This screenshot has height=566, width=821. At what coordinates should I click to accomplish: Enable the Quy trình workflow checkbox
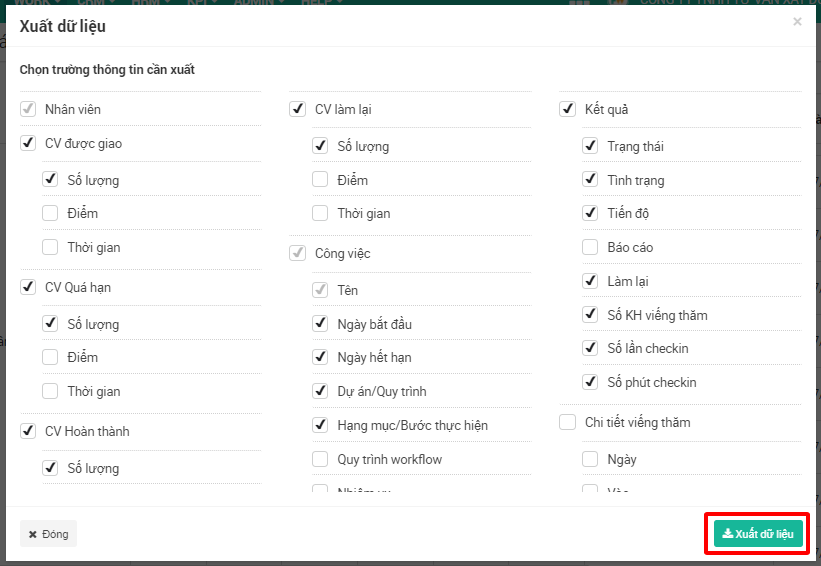320,459
